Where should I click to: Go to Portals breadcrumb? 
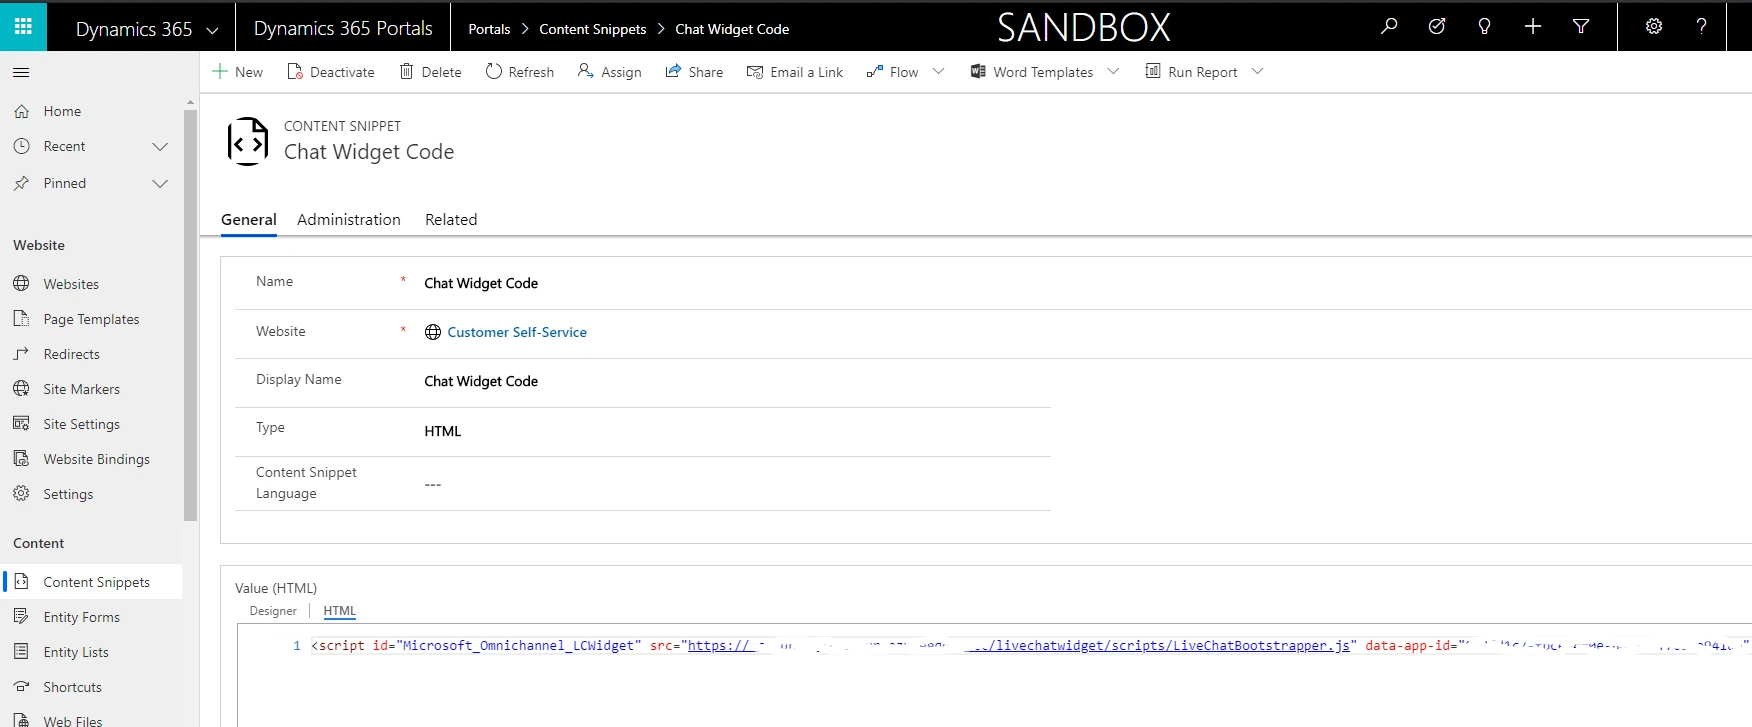[489, 29]
